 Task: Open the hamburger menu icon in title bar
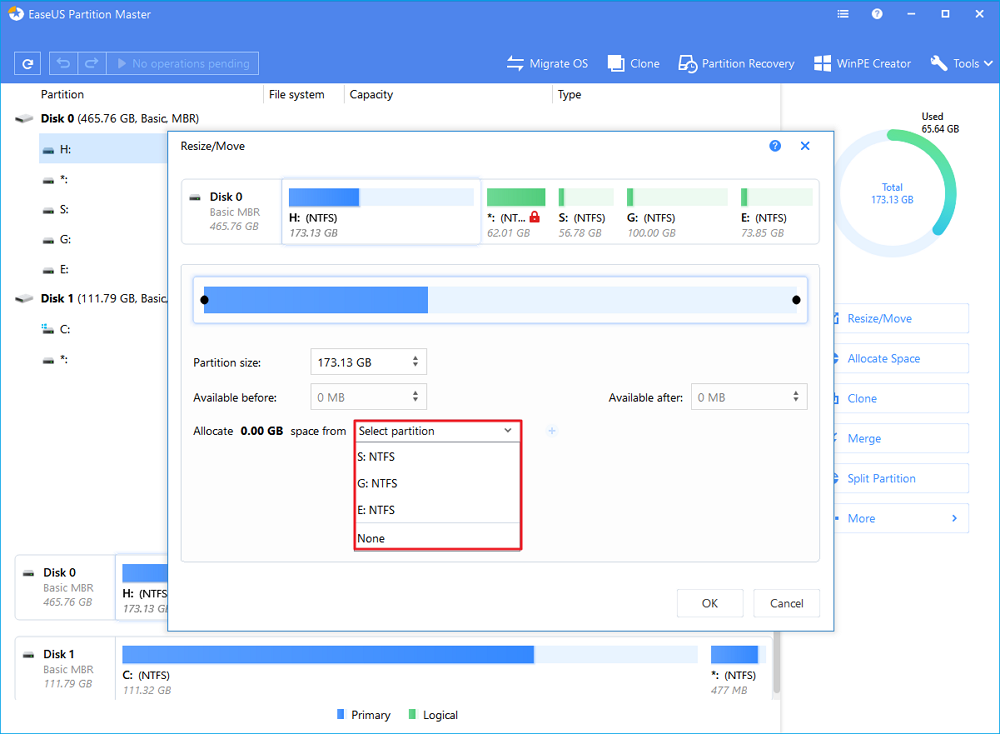(x=843, y=14)
